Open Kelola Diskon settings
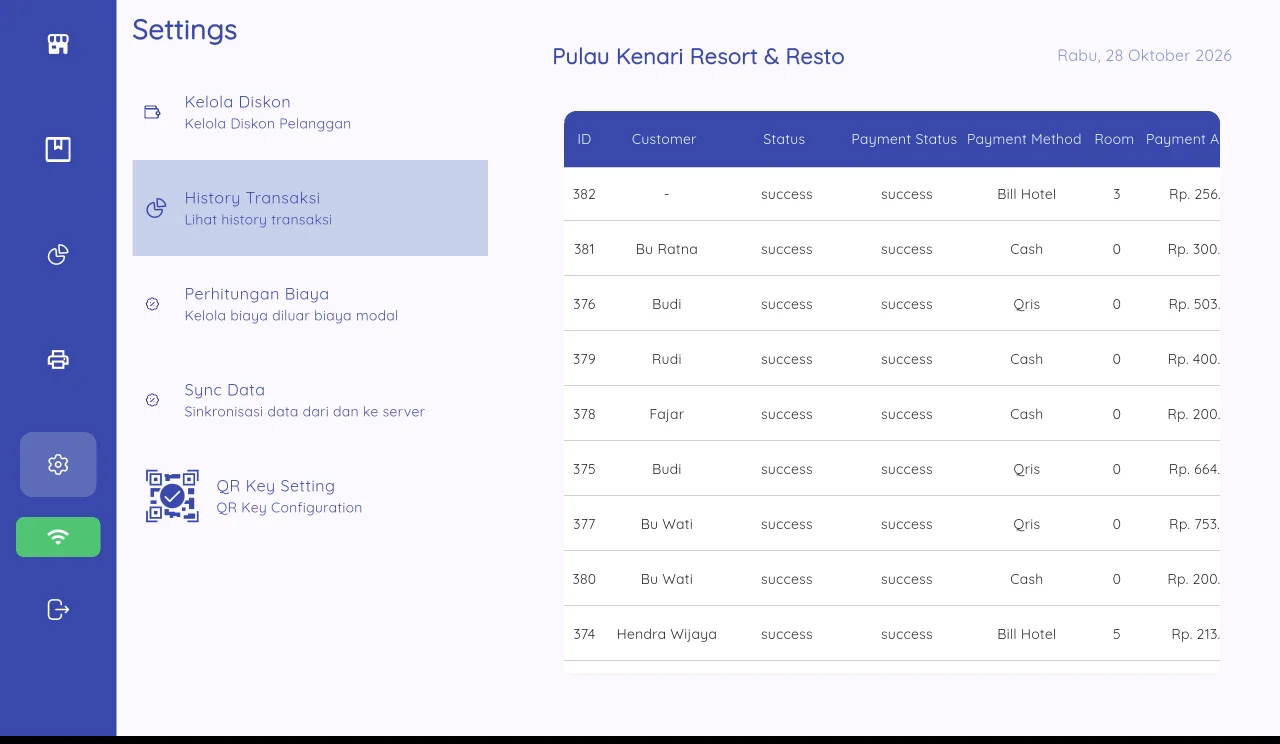 point(310,112)
